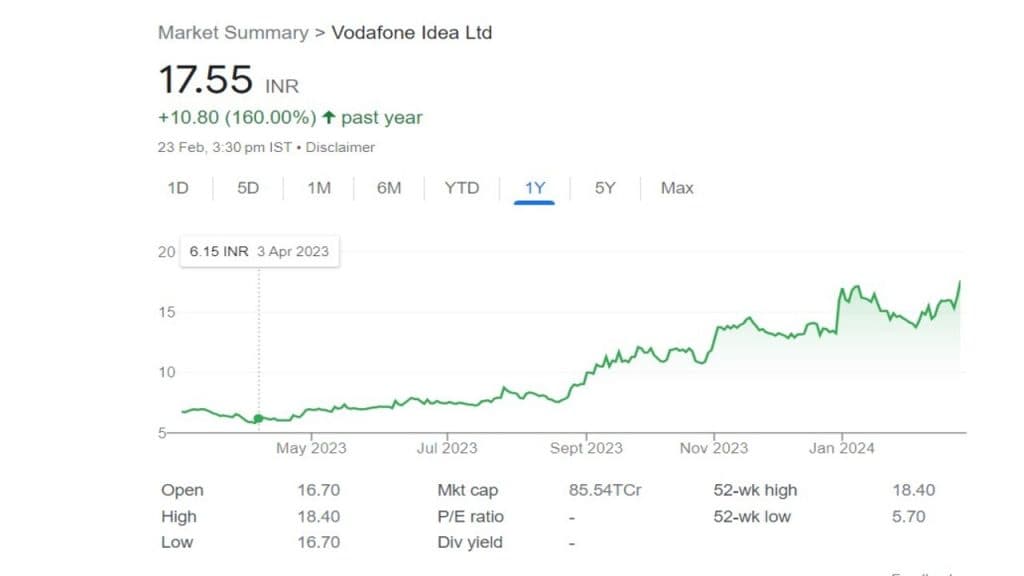Select the YTD tab
1024x576 pixels.
(x=461, y=188)
